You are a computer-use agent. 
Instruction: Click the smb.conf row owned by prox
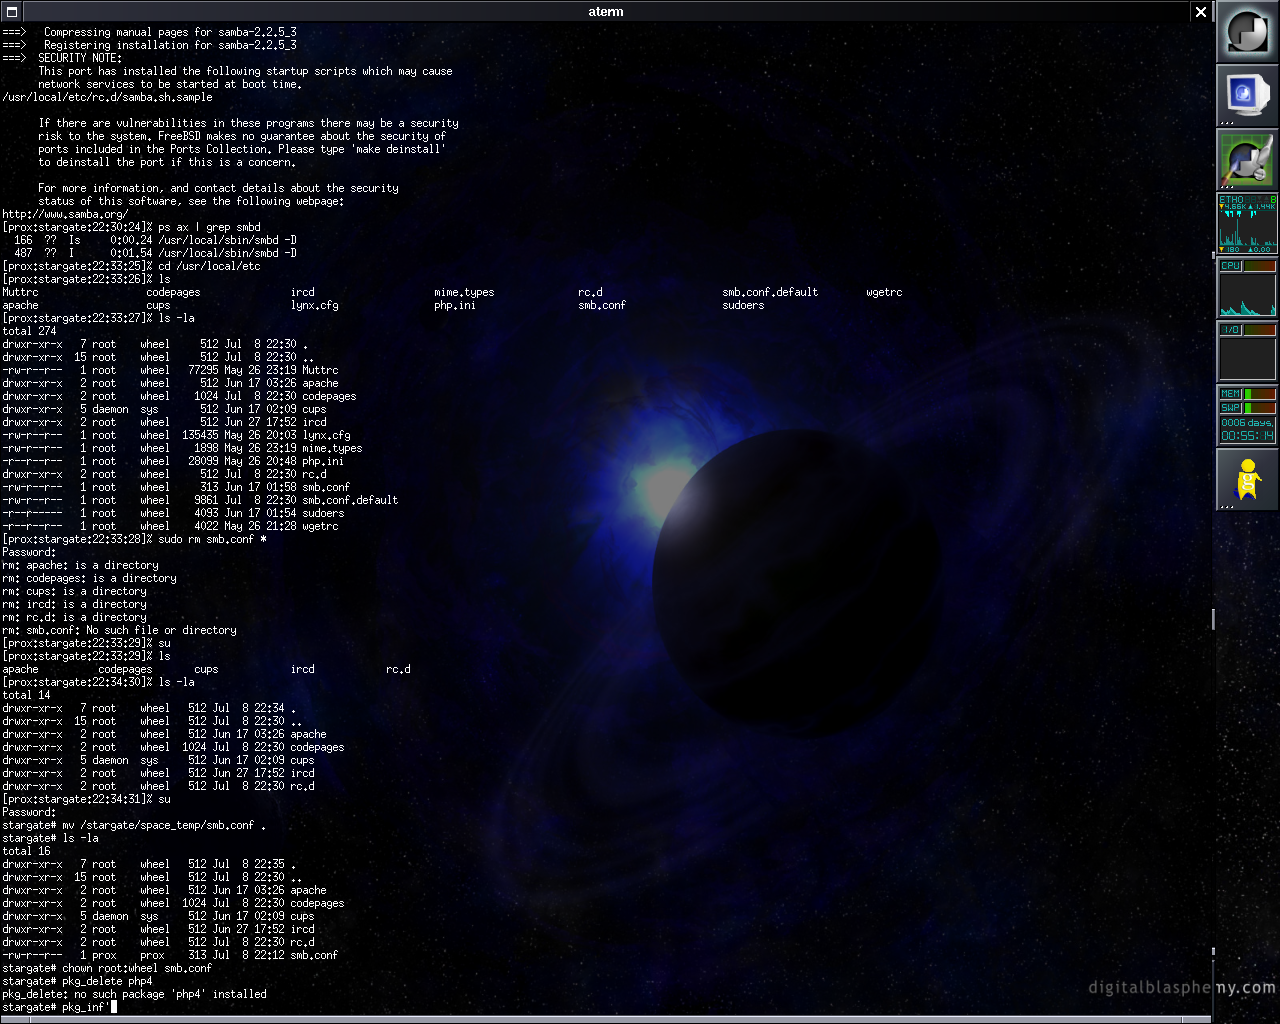coord(170,955)
